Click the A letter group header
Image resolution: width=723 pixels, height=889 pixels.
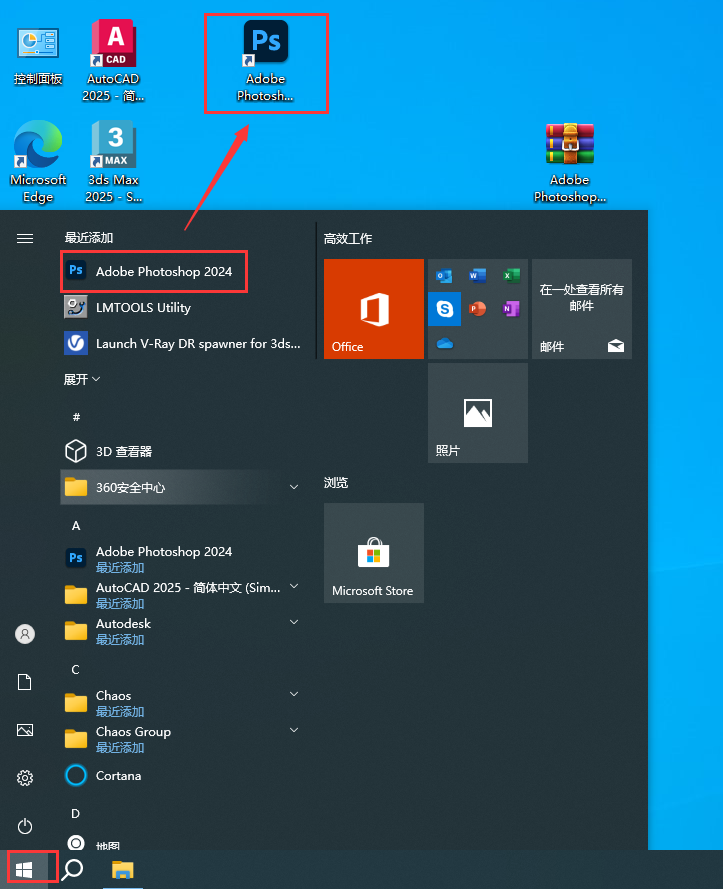tap(76, 526)
